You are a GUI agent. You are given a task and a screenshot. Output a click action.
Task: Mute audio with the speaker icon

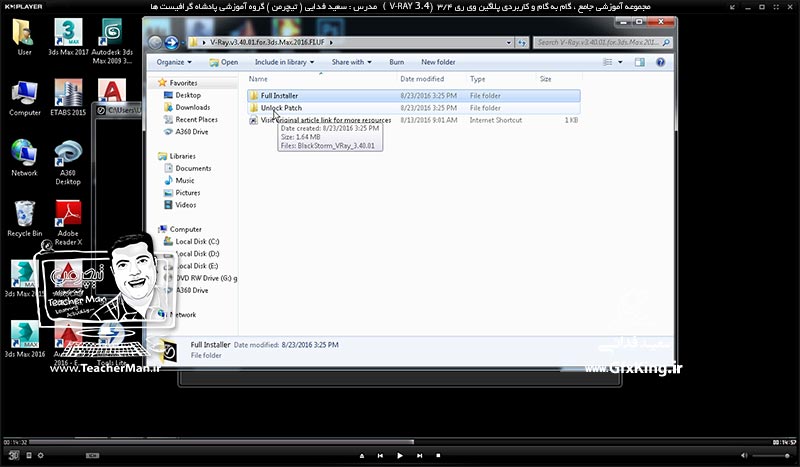[744, 455]
